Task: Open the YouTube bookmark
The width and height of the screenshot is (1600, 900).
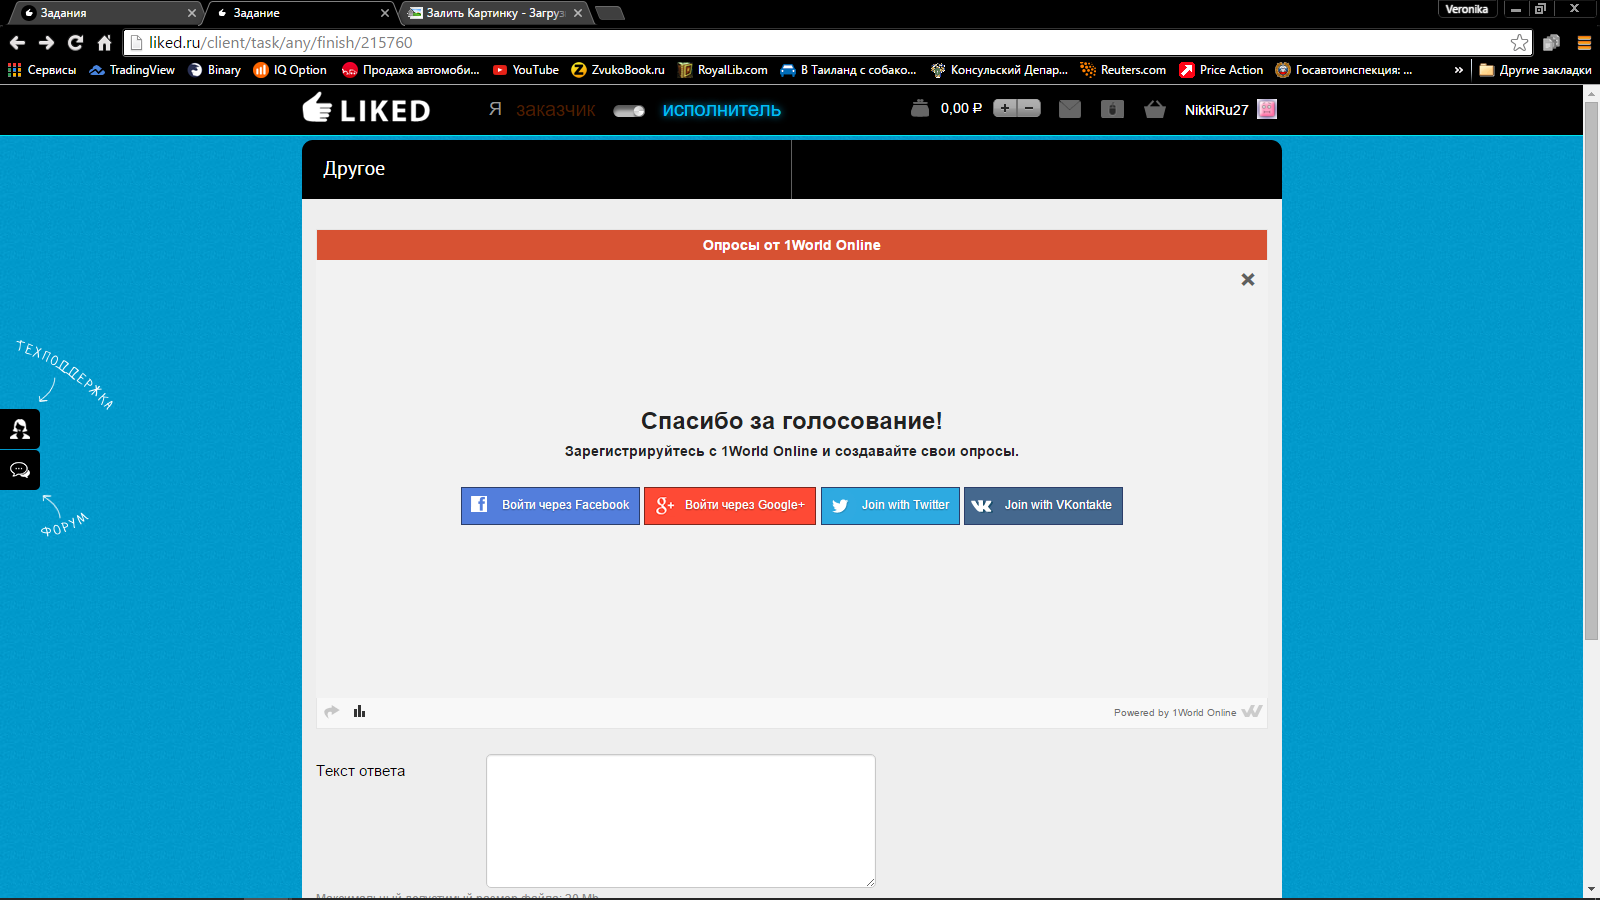Action: [x=526, y=70]
